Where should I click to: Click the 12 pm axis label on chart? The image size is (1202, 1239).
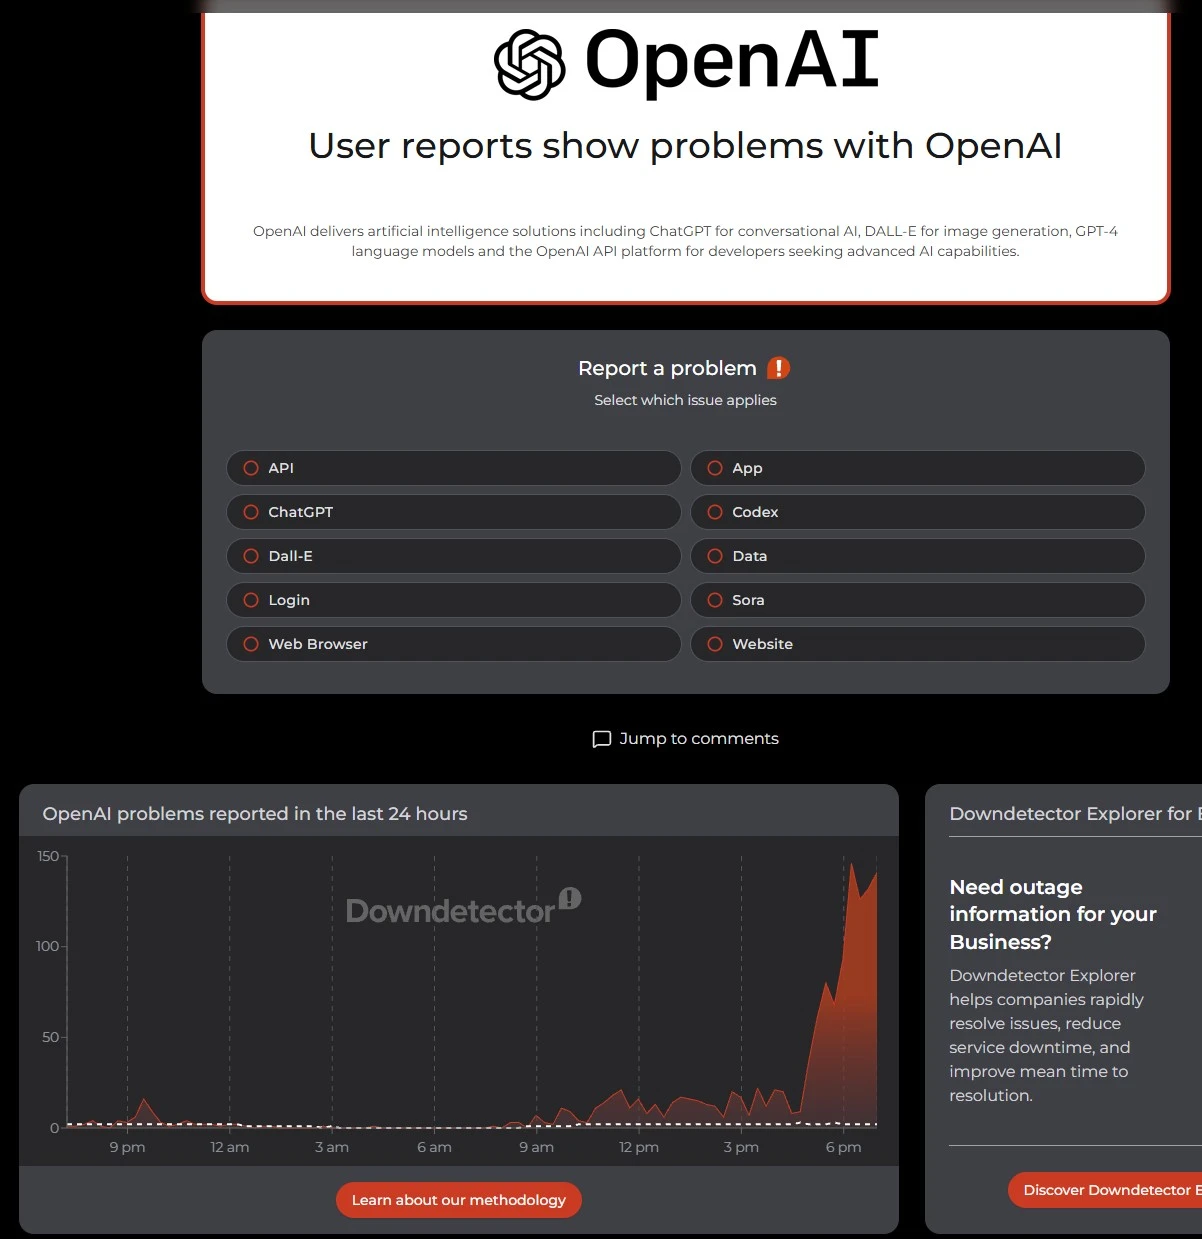coord(639,1147)
